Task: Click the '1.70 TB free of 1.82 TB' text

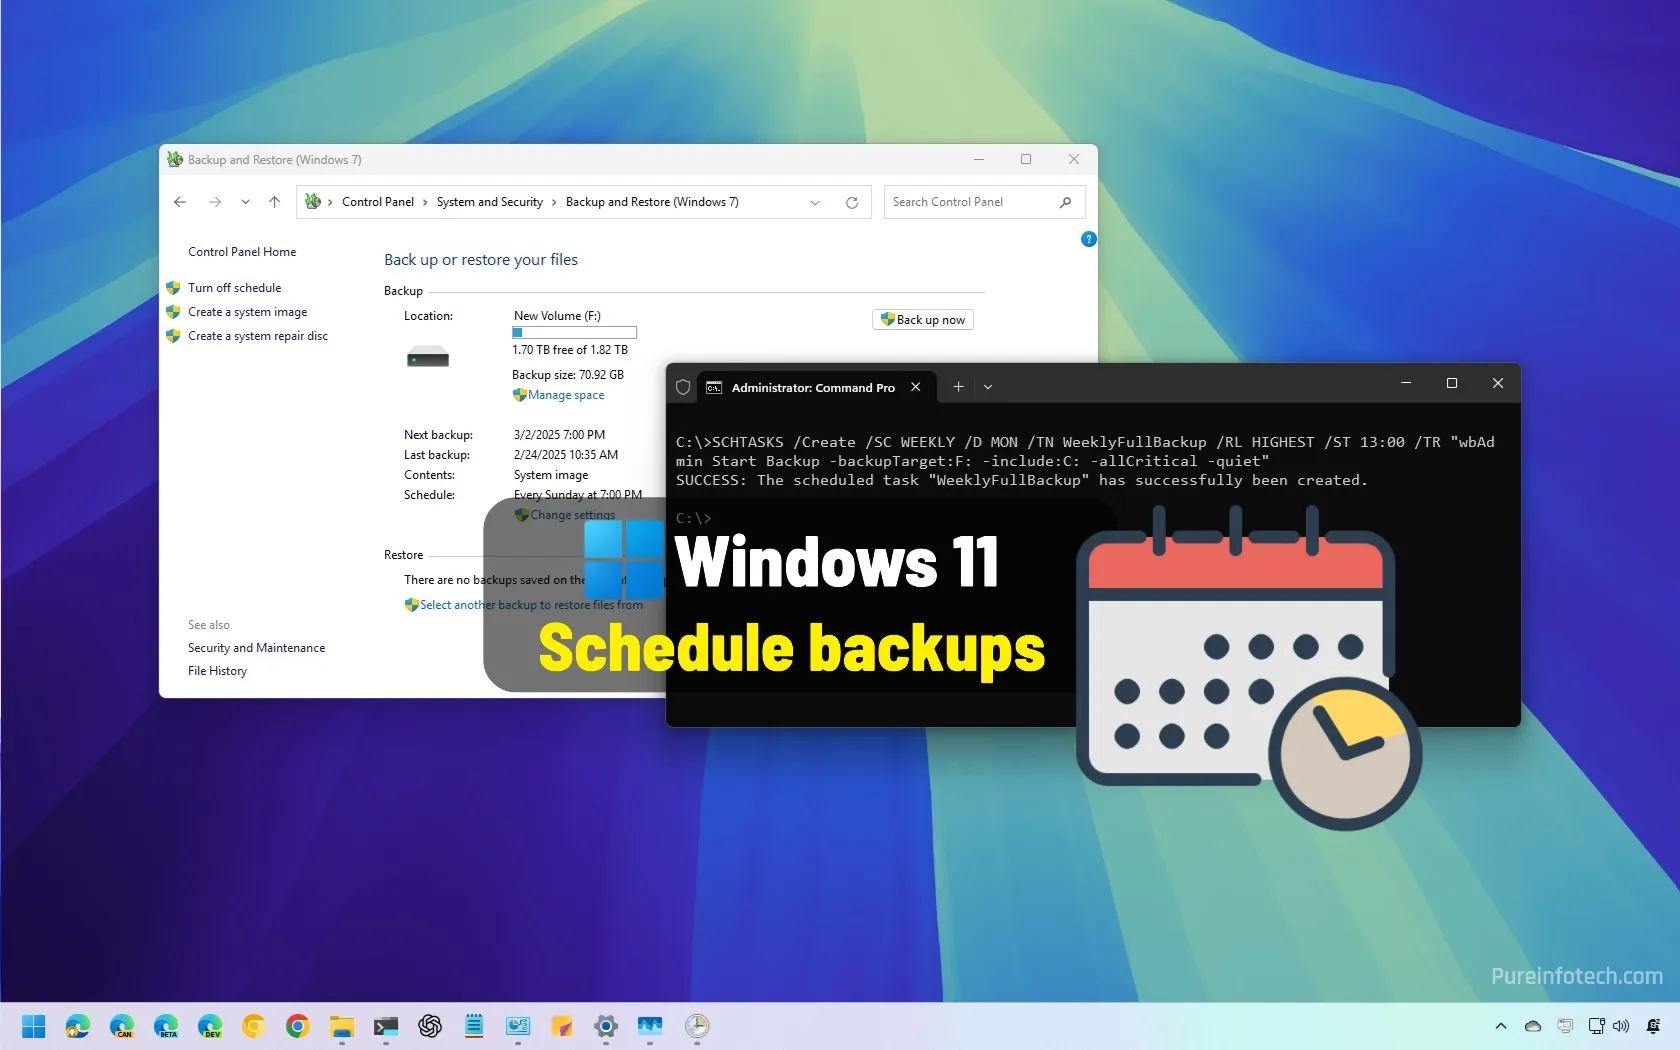Action: pos(570,350)
